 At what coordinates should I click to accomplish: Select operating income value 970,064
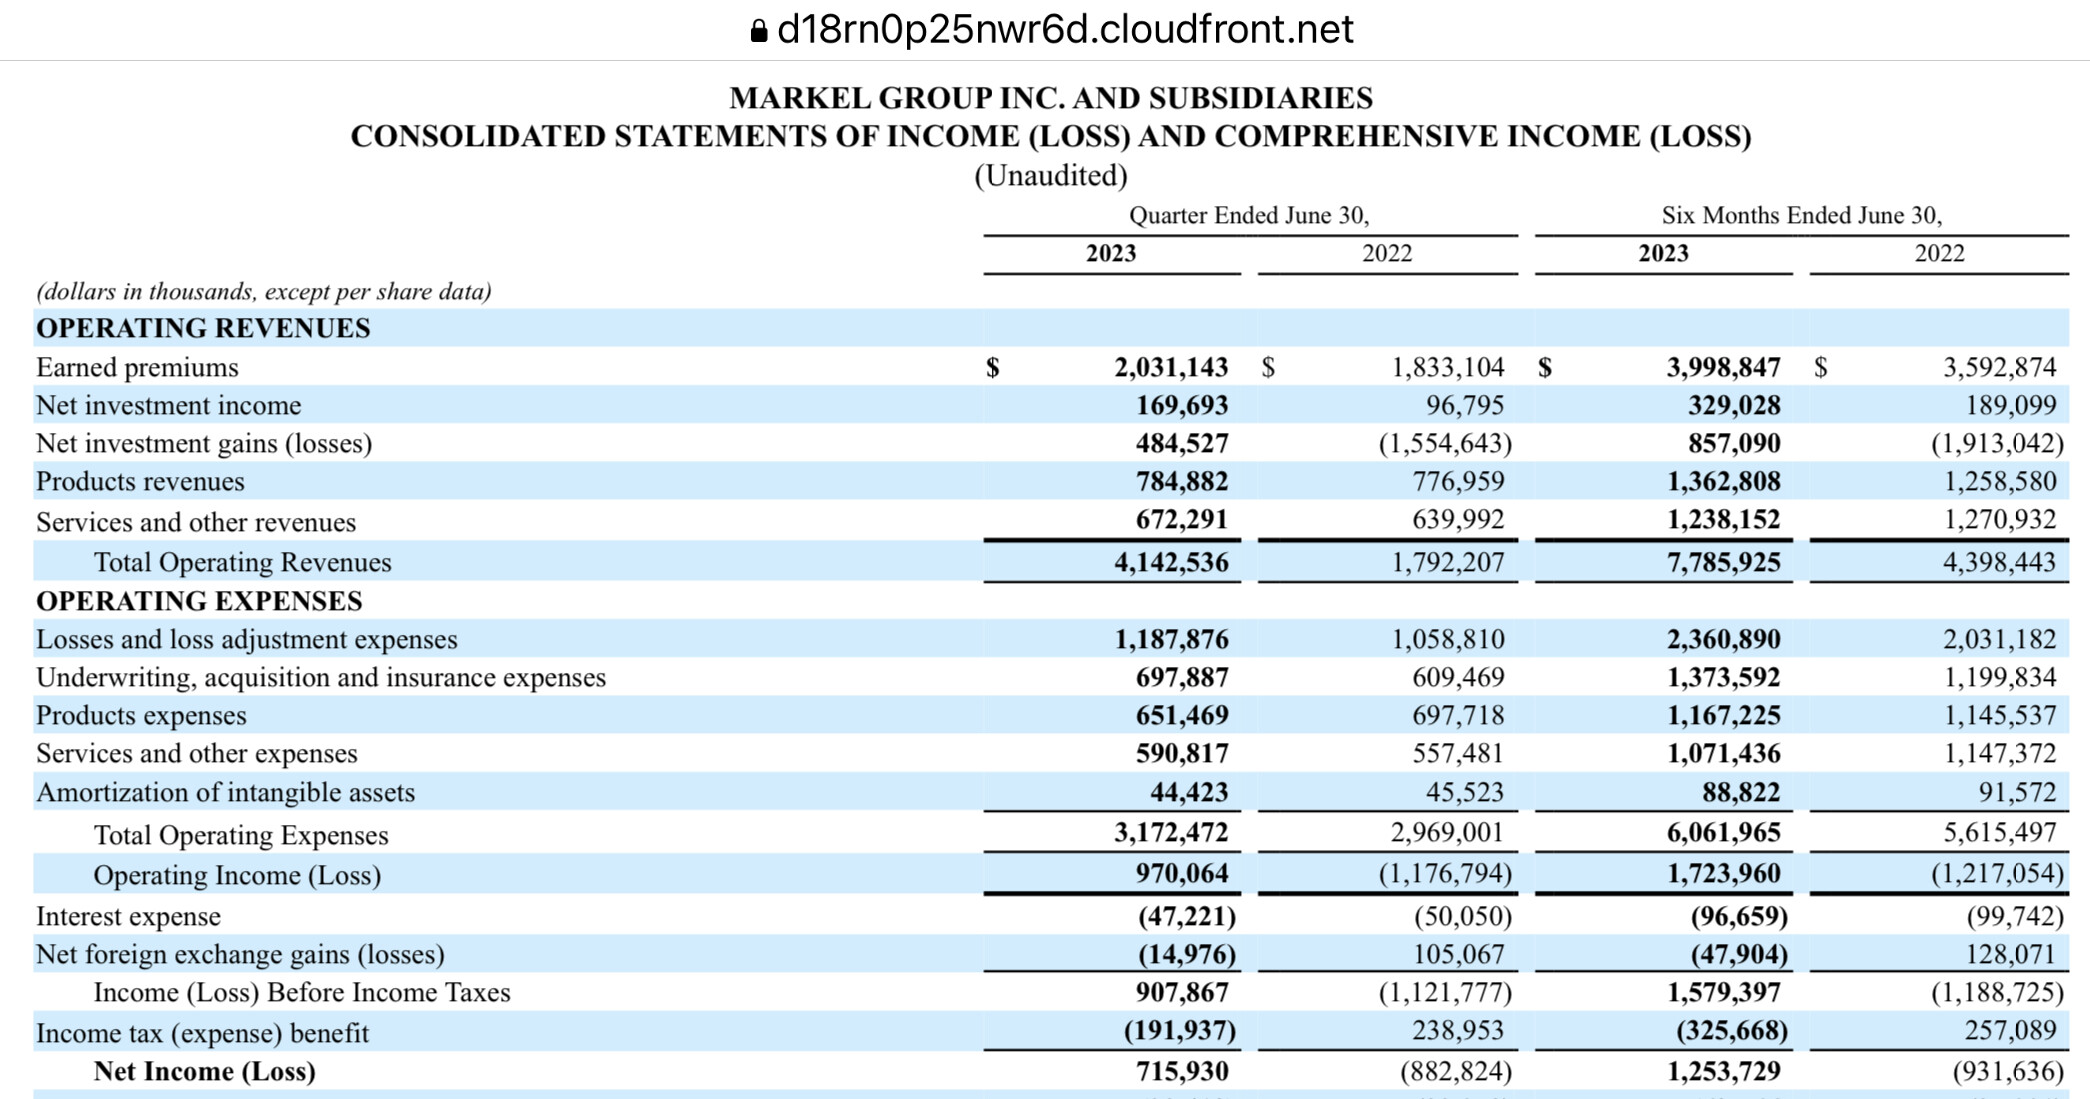point(1182,874)
